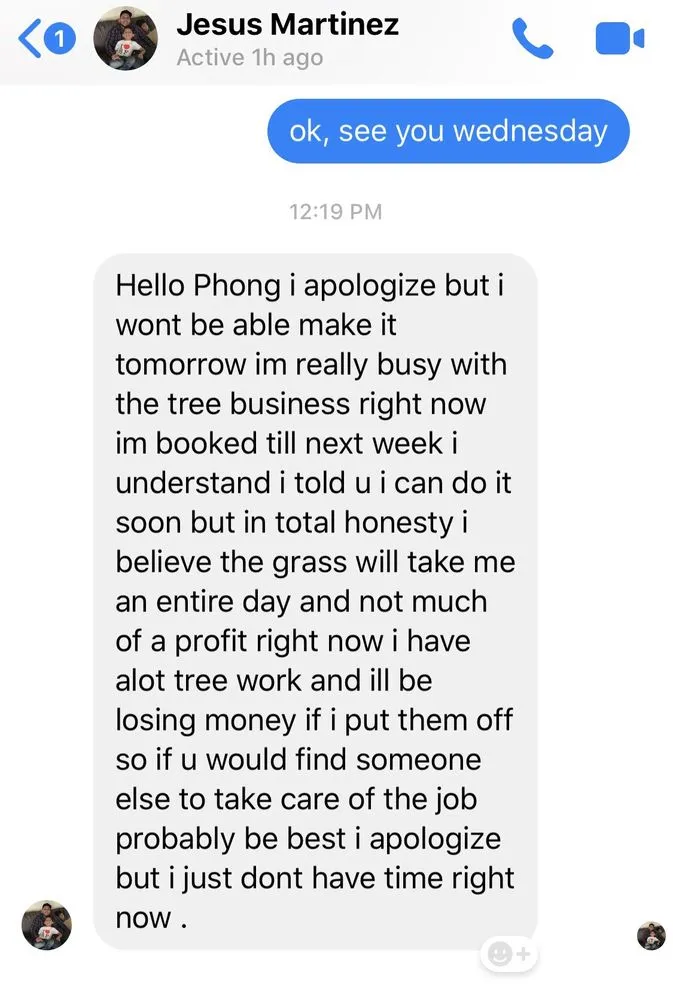The image size is (673, 1000).
Task: Open contact details via Jesus Martinez name
Action: [287, 25]
